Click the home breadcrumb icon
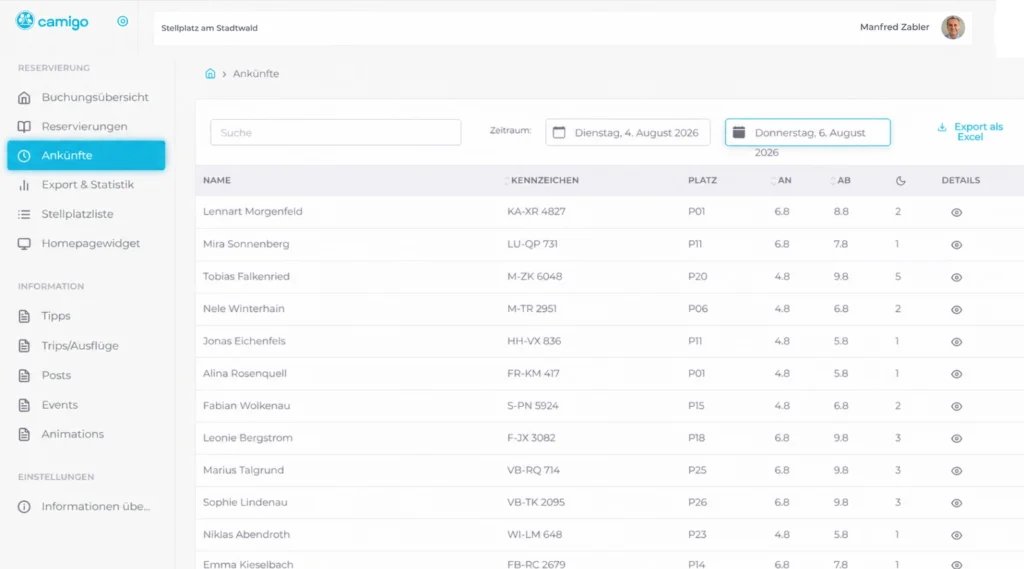The image size is (1024, 569). pos(210,74)
